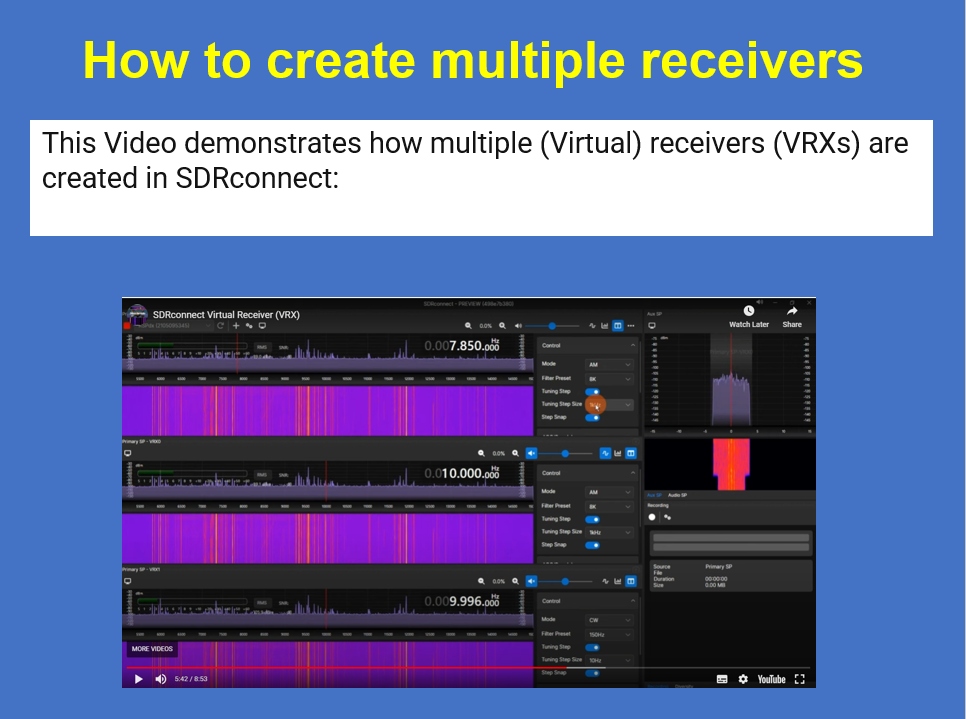Adjust the VRX0 volume slider
966x719 pixels.
click(x=565, y=453)
